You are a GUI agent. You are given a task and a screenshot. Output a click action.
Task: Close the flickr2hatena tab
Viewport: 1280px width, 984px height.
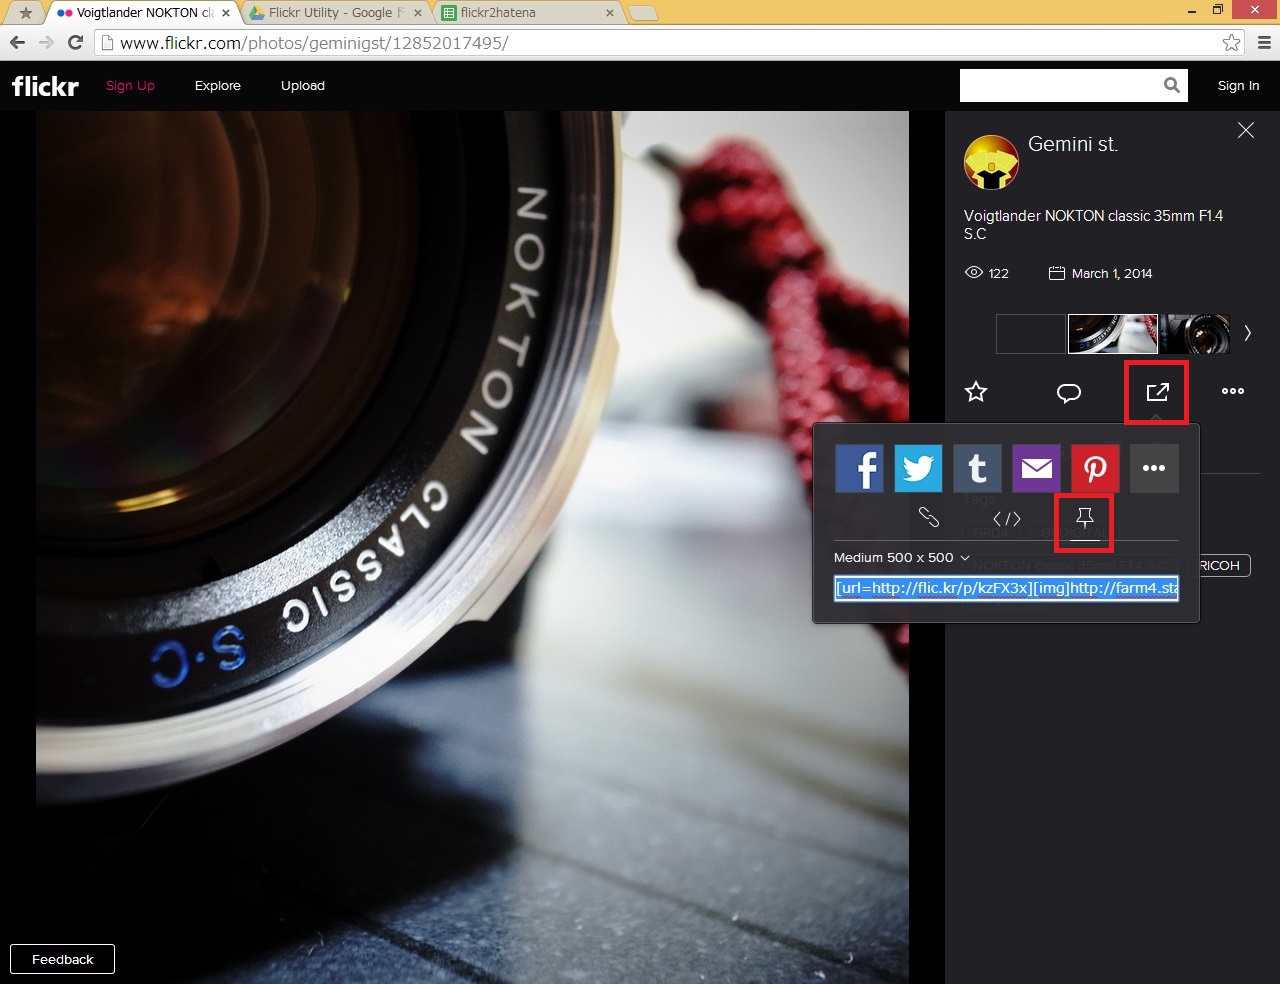point(610,13)
